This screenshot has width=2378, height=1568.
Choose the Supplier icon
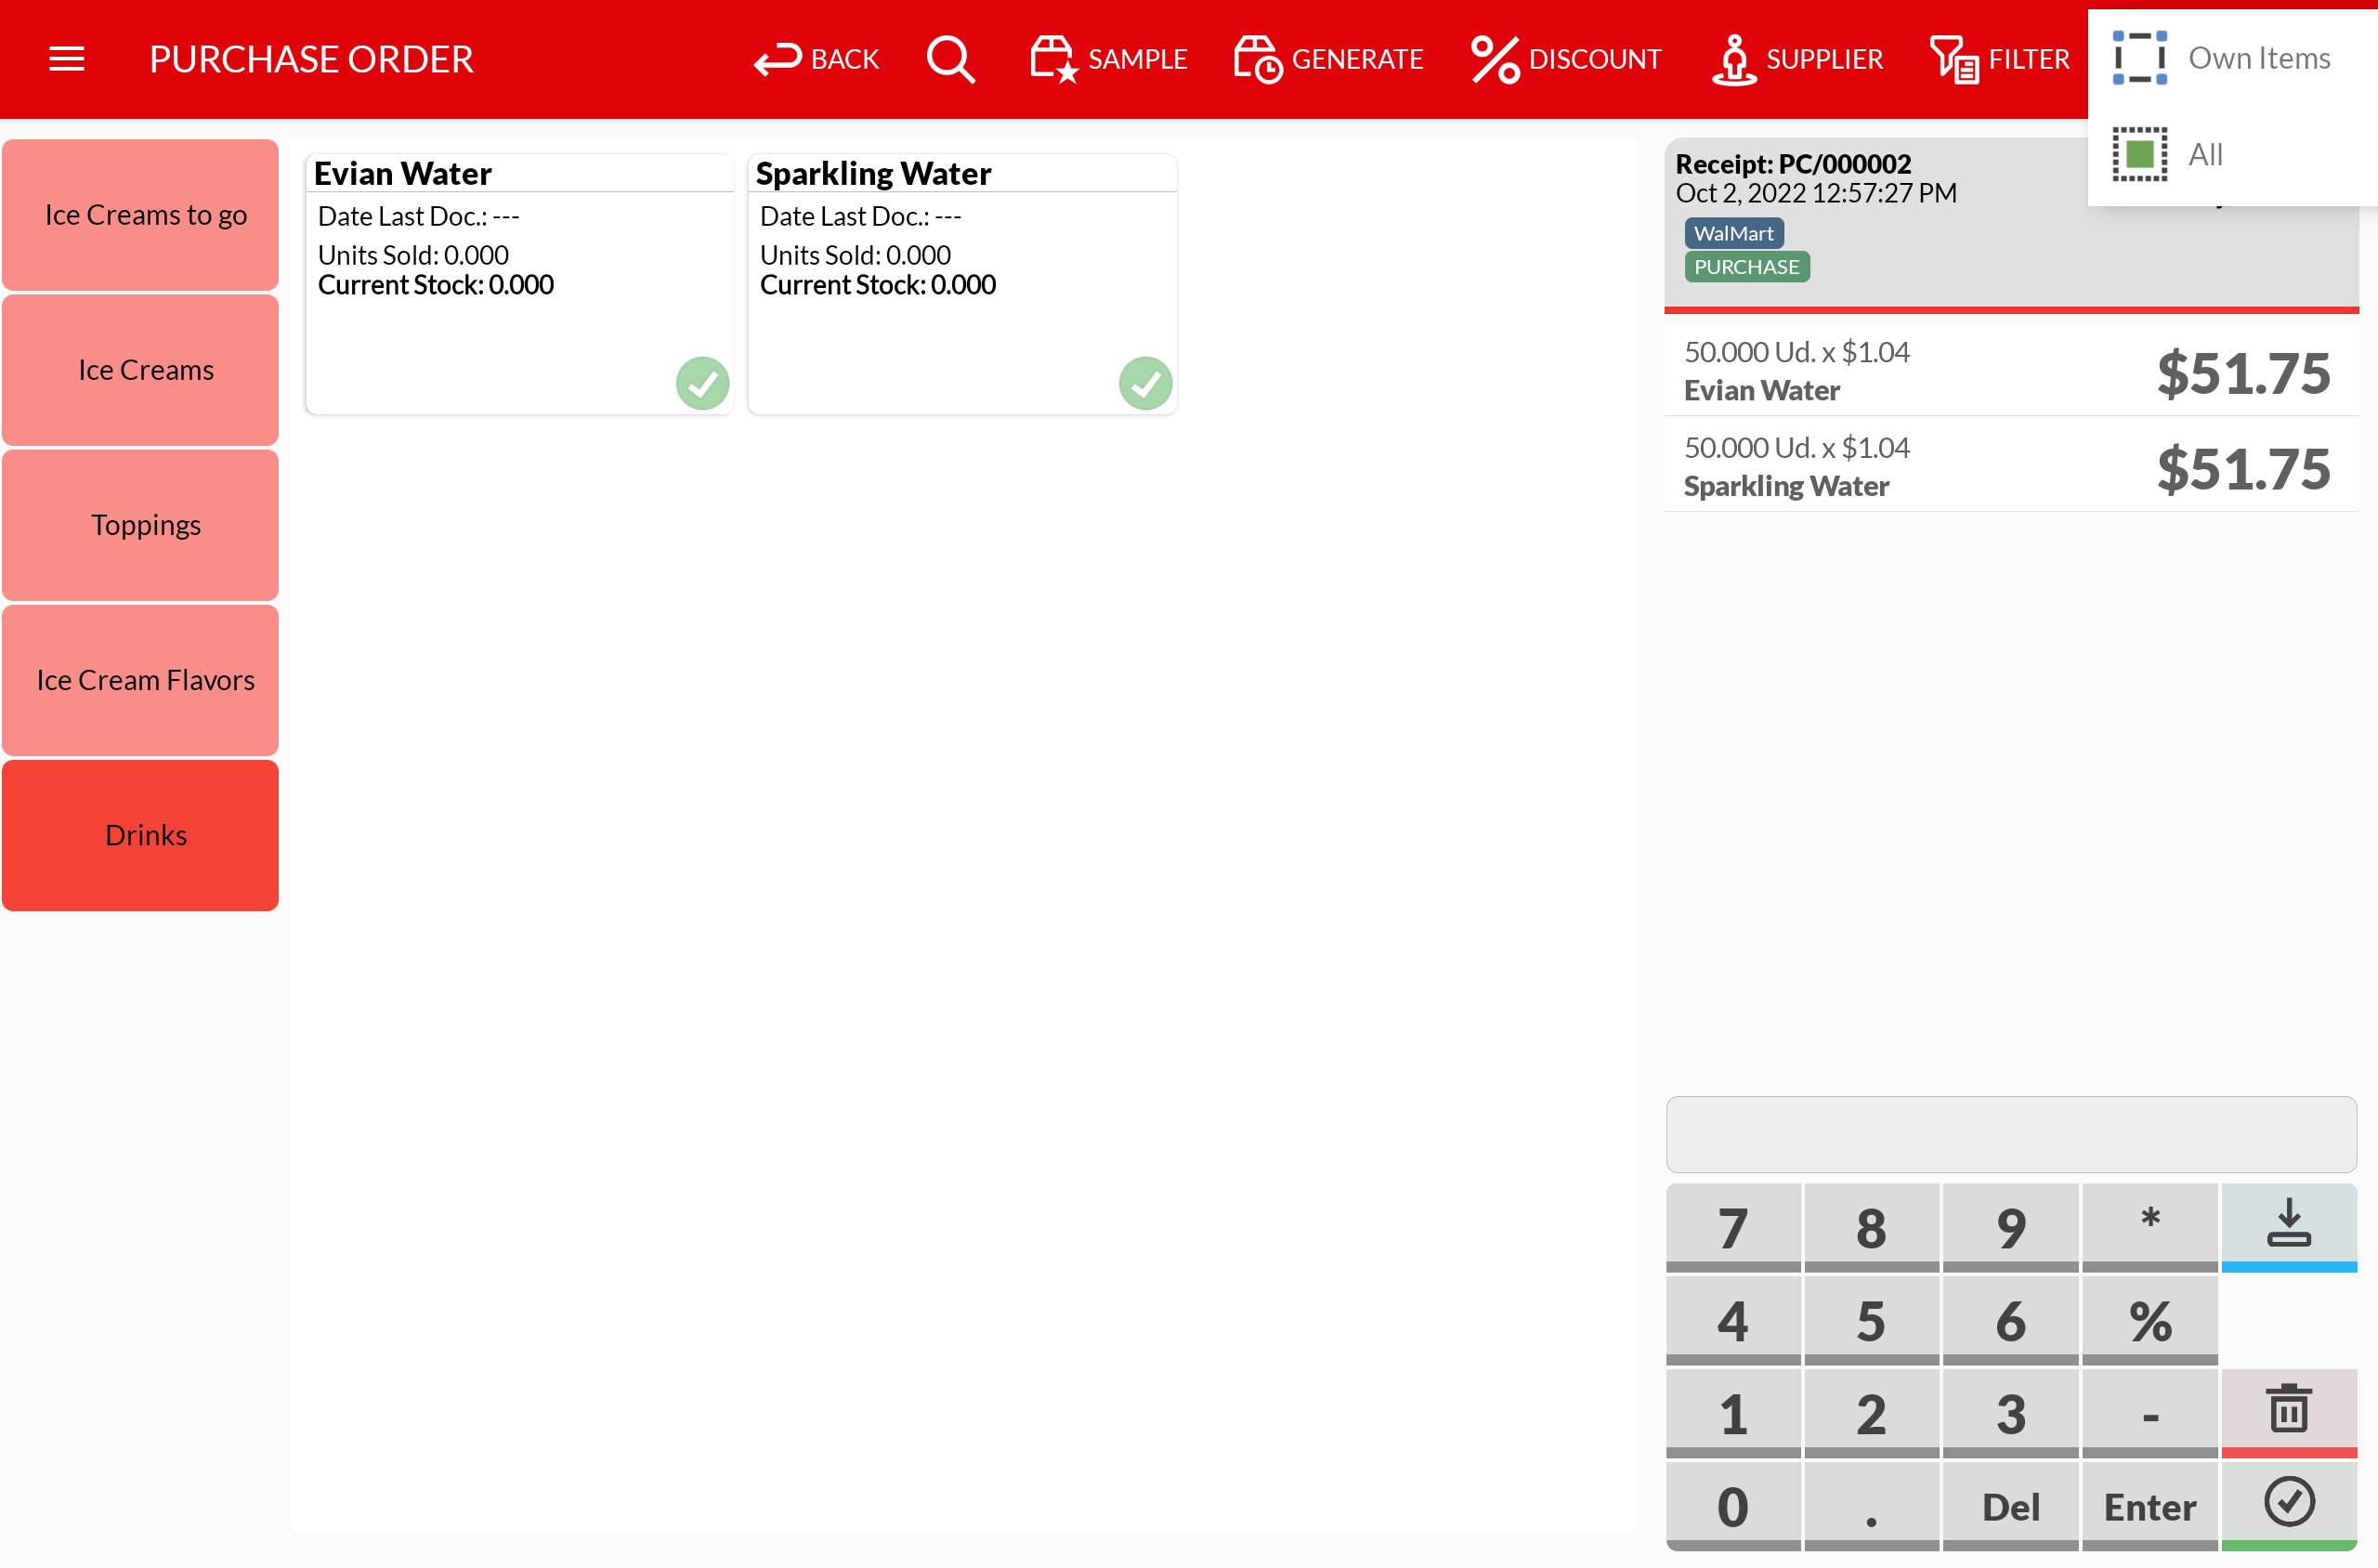(1735, 59)
